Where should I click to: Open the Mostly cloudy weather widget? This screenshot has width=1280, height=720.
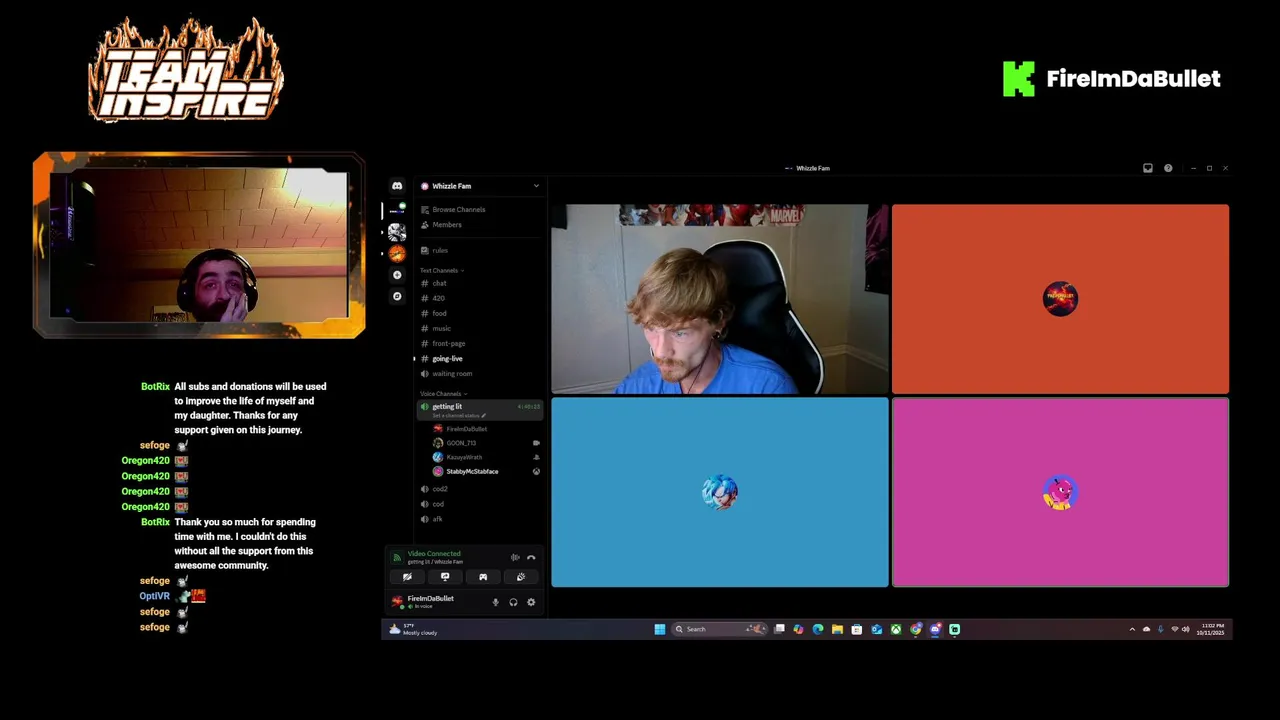[x=415, y=629]
